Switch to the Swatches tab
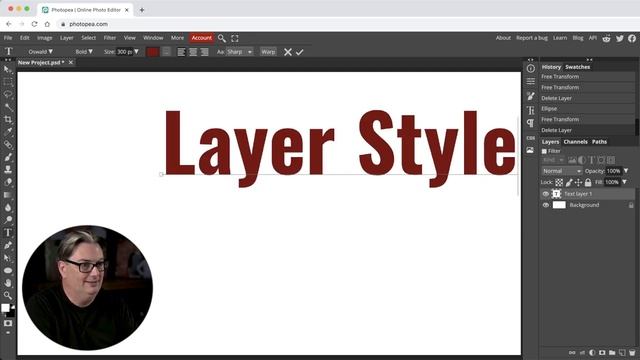Screen dimensions: 640x360 pyautogui.click(x=577, y=67)
